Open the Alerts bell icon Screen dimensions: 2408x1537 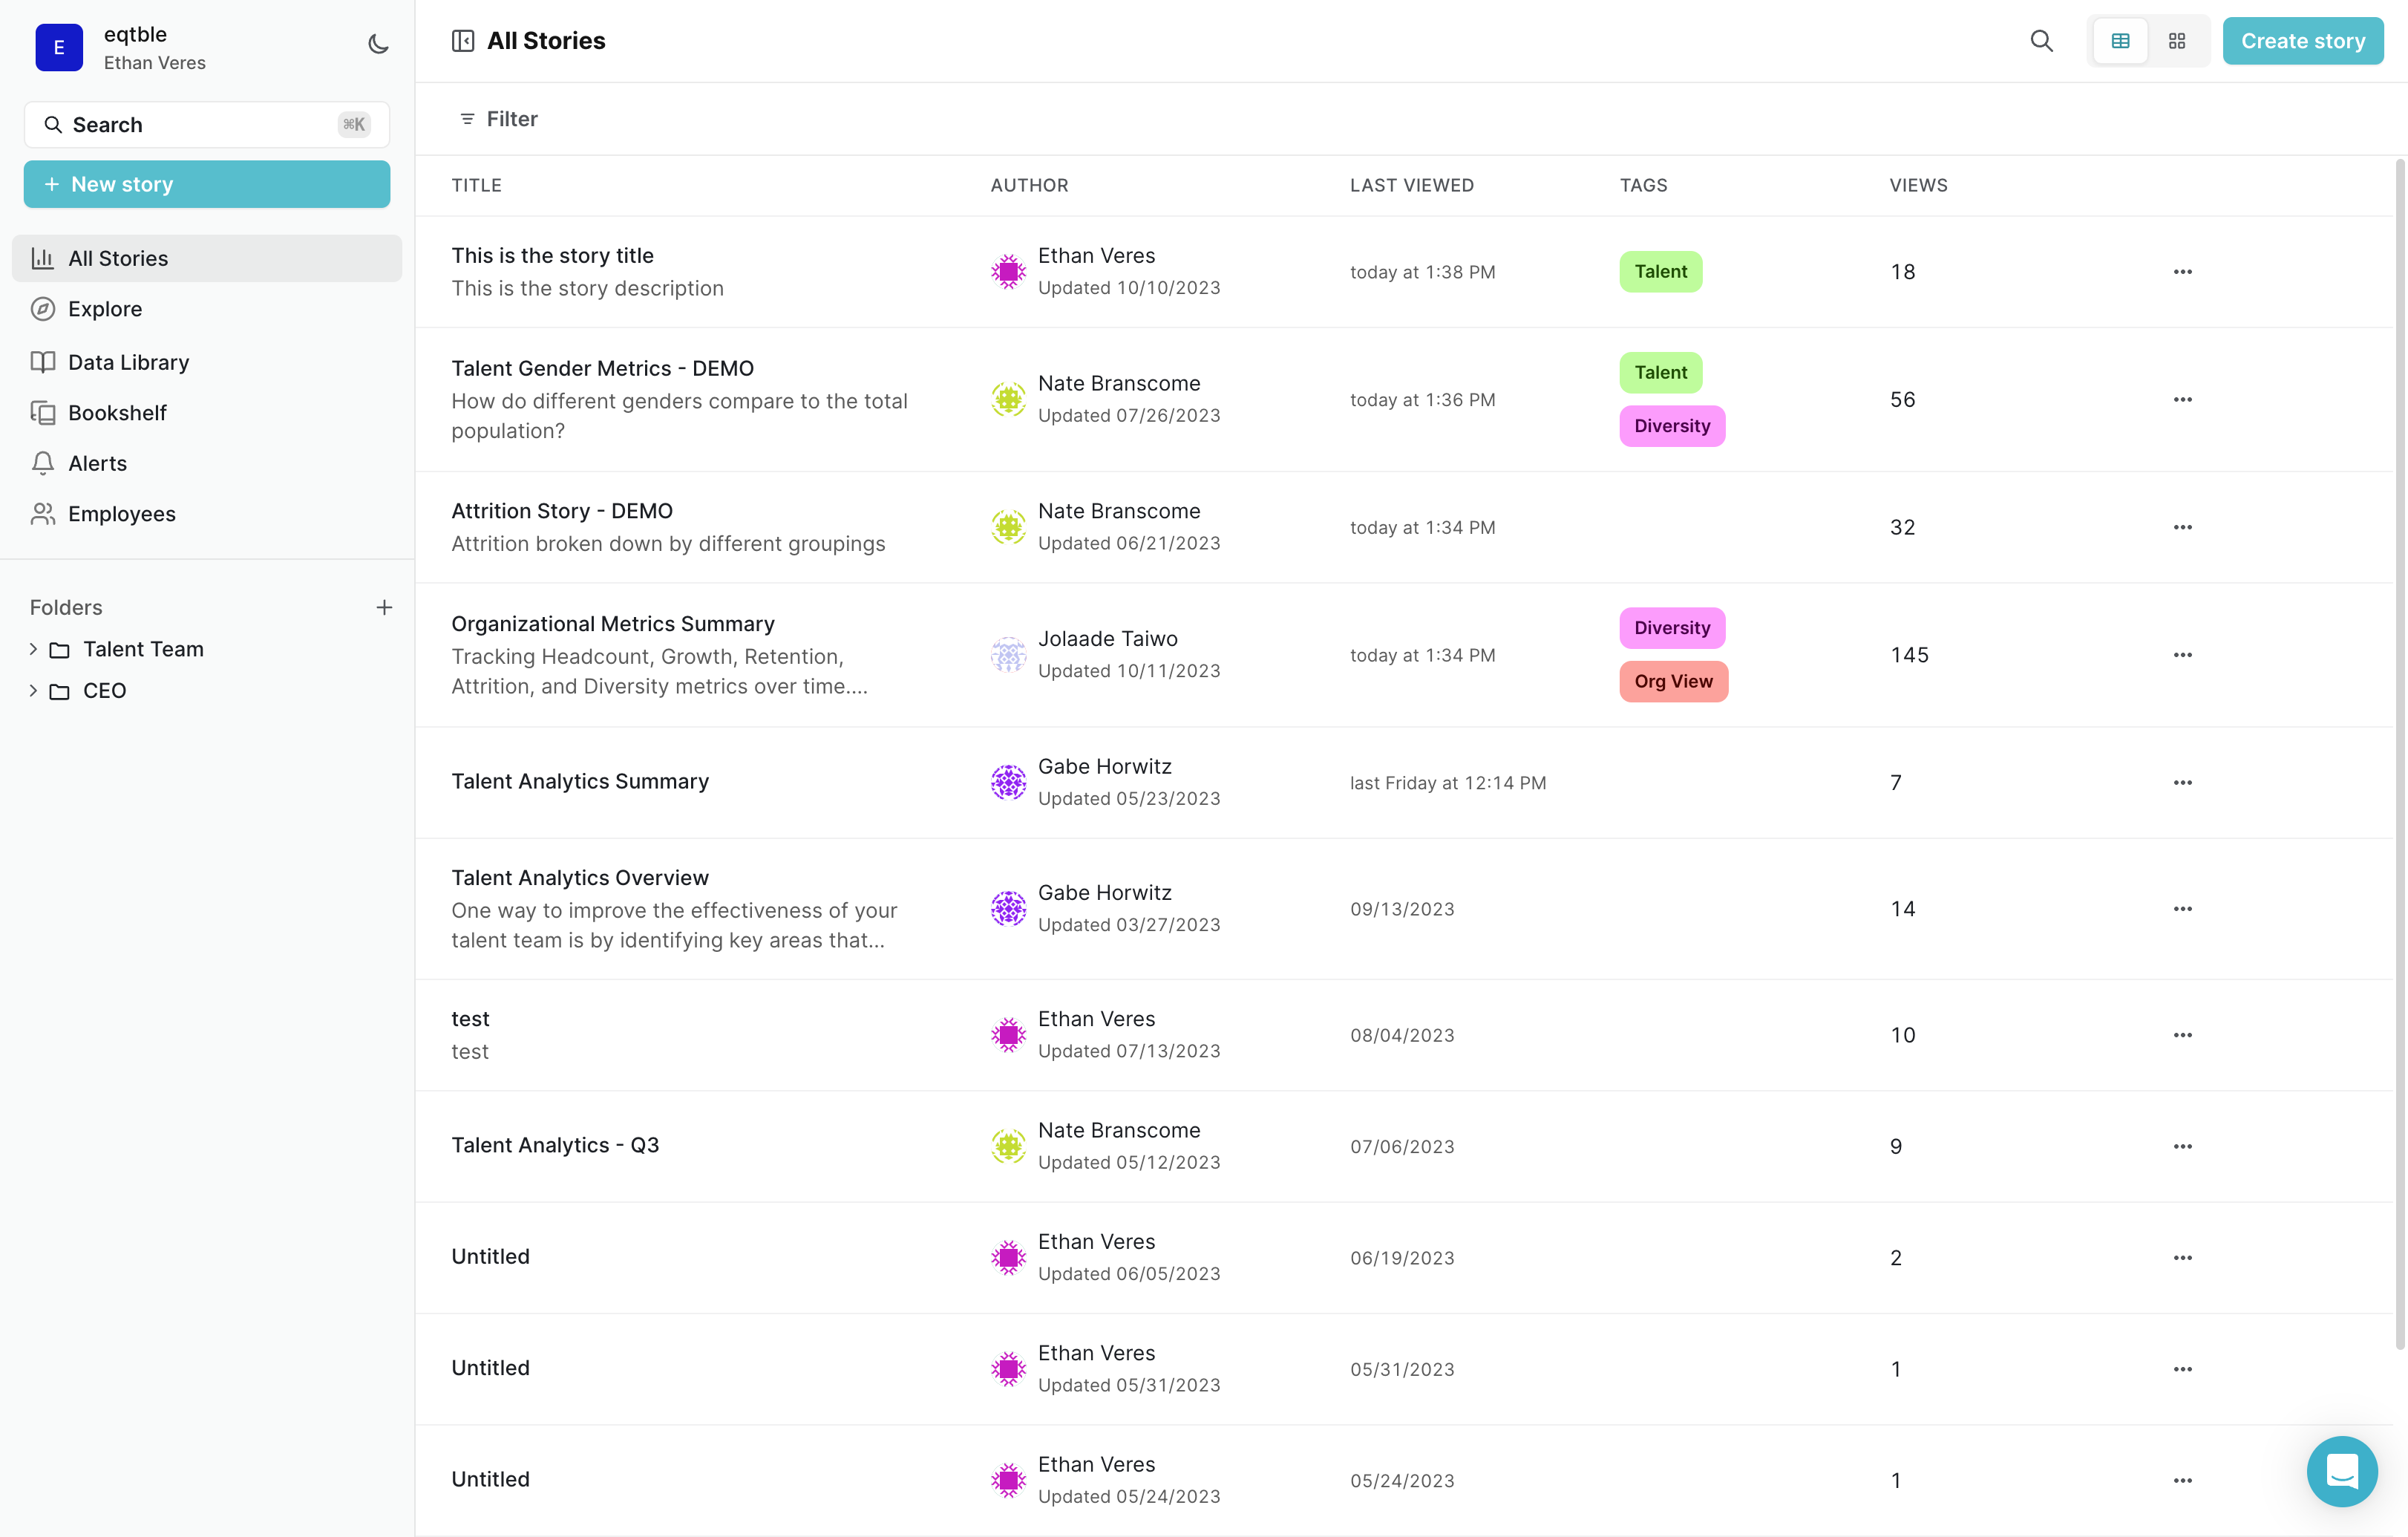pyautogui.click(x=42, y=463)
